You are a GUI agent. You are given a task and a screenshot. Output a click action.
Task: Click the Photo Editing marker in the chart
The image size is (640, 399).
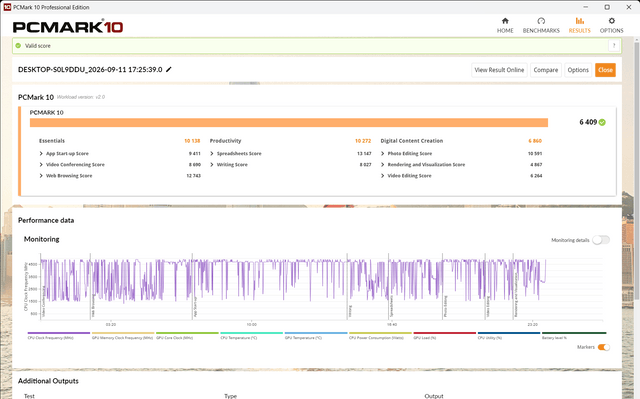[445, 307]
